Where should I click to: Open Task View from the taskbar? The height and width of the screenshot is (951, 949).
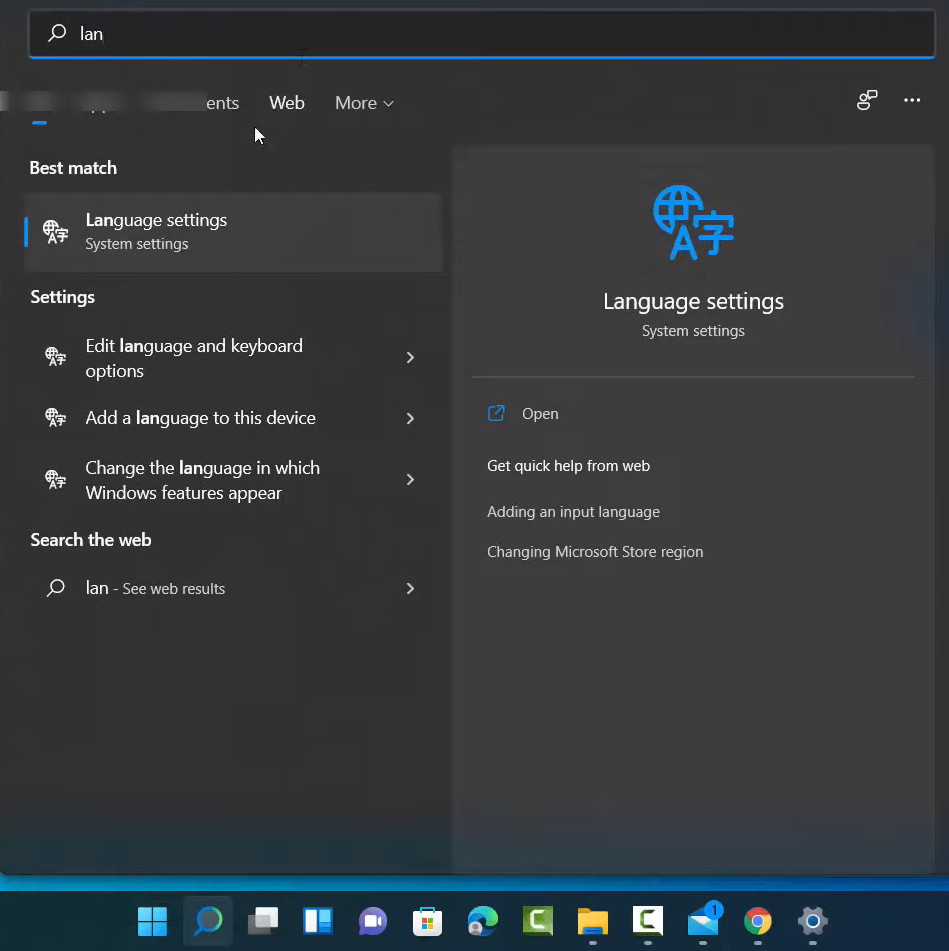pos(263,920)
